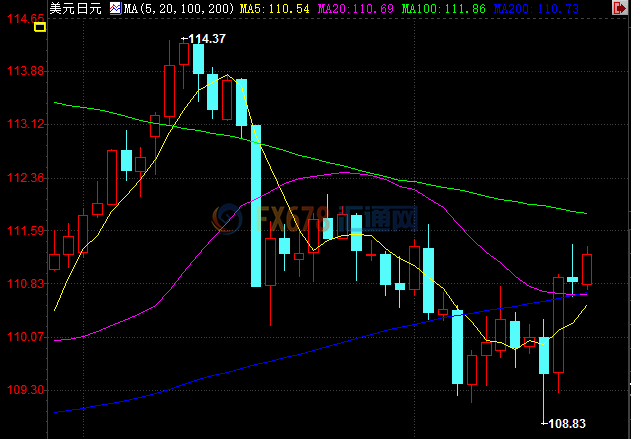Click the 108.83 low price label
The image size is (631, 439).
click(567, 423)
